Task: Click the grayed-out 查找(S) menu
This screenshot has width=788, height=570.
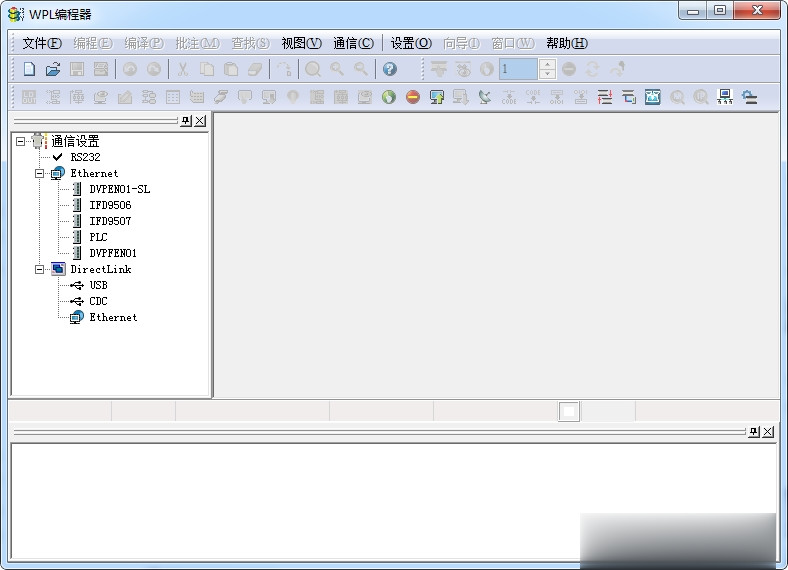Action: 250,43
